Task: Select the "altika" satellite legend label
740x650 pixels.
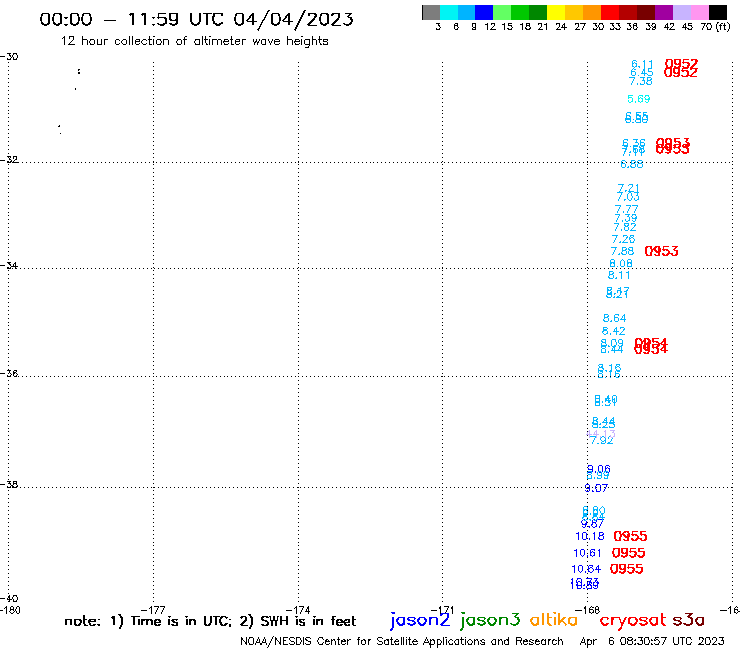Action: coord(554,619)
